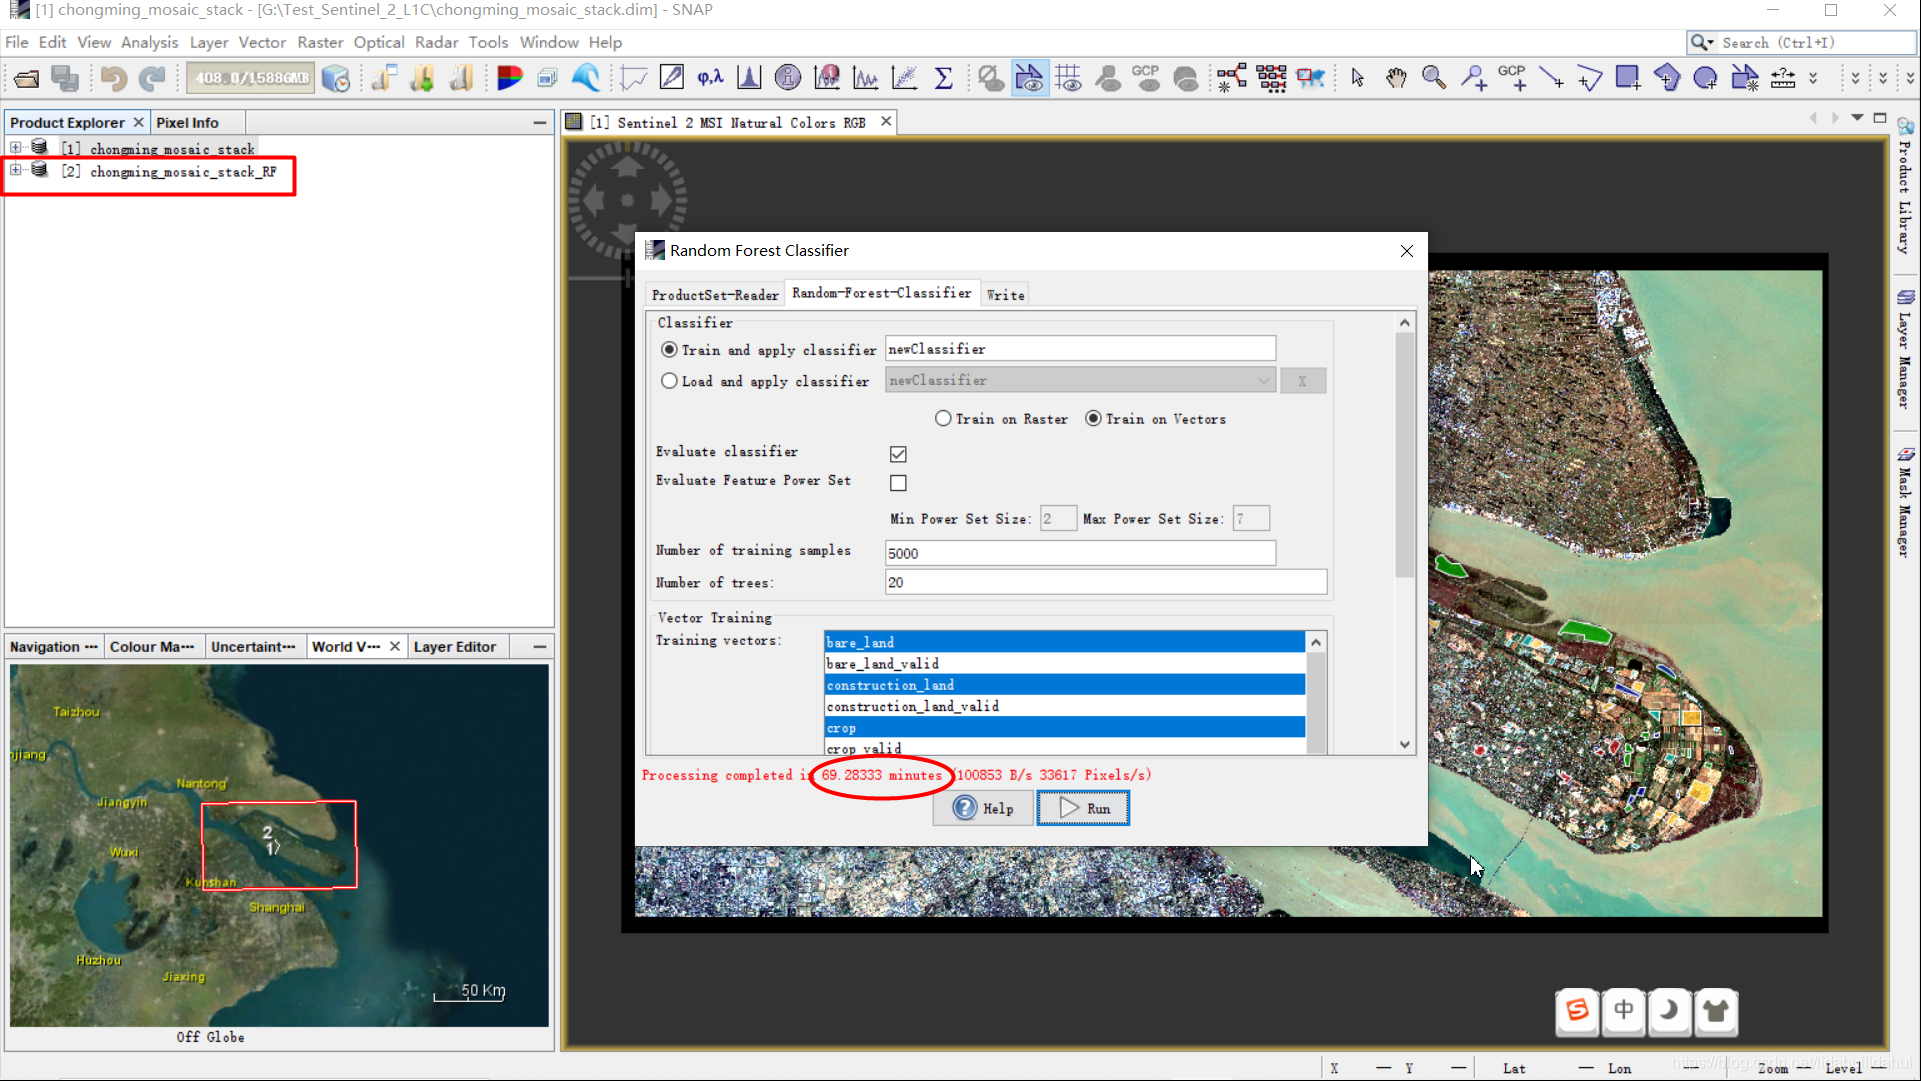This screenshot has width=1921, height=1081.
Task: Expand chongming_mosaic_stack tree item
Action: point(13,148)
